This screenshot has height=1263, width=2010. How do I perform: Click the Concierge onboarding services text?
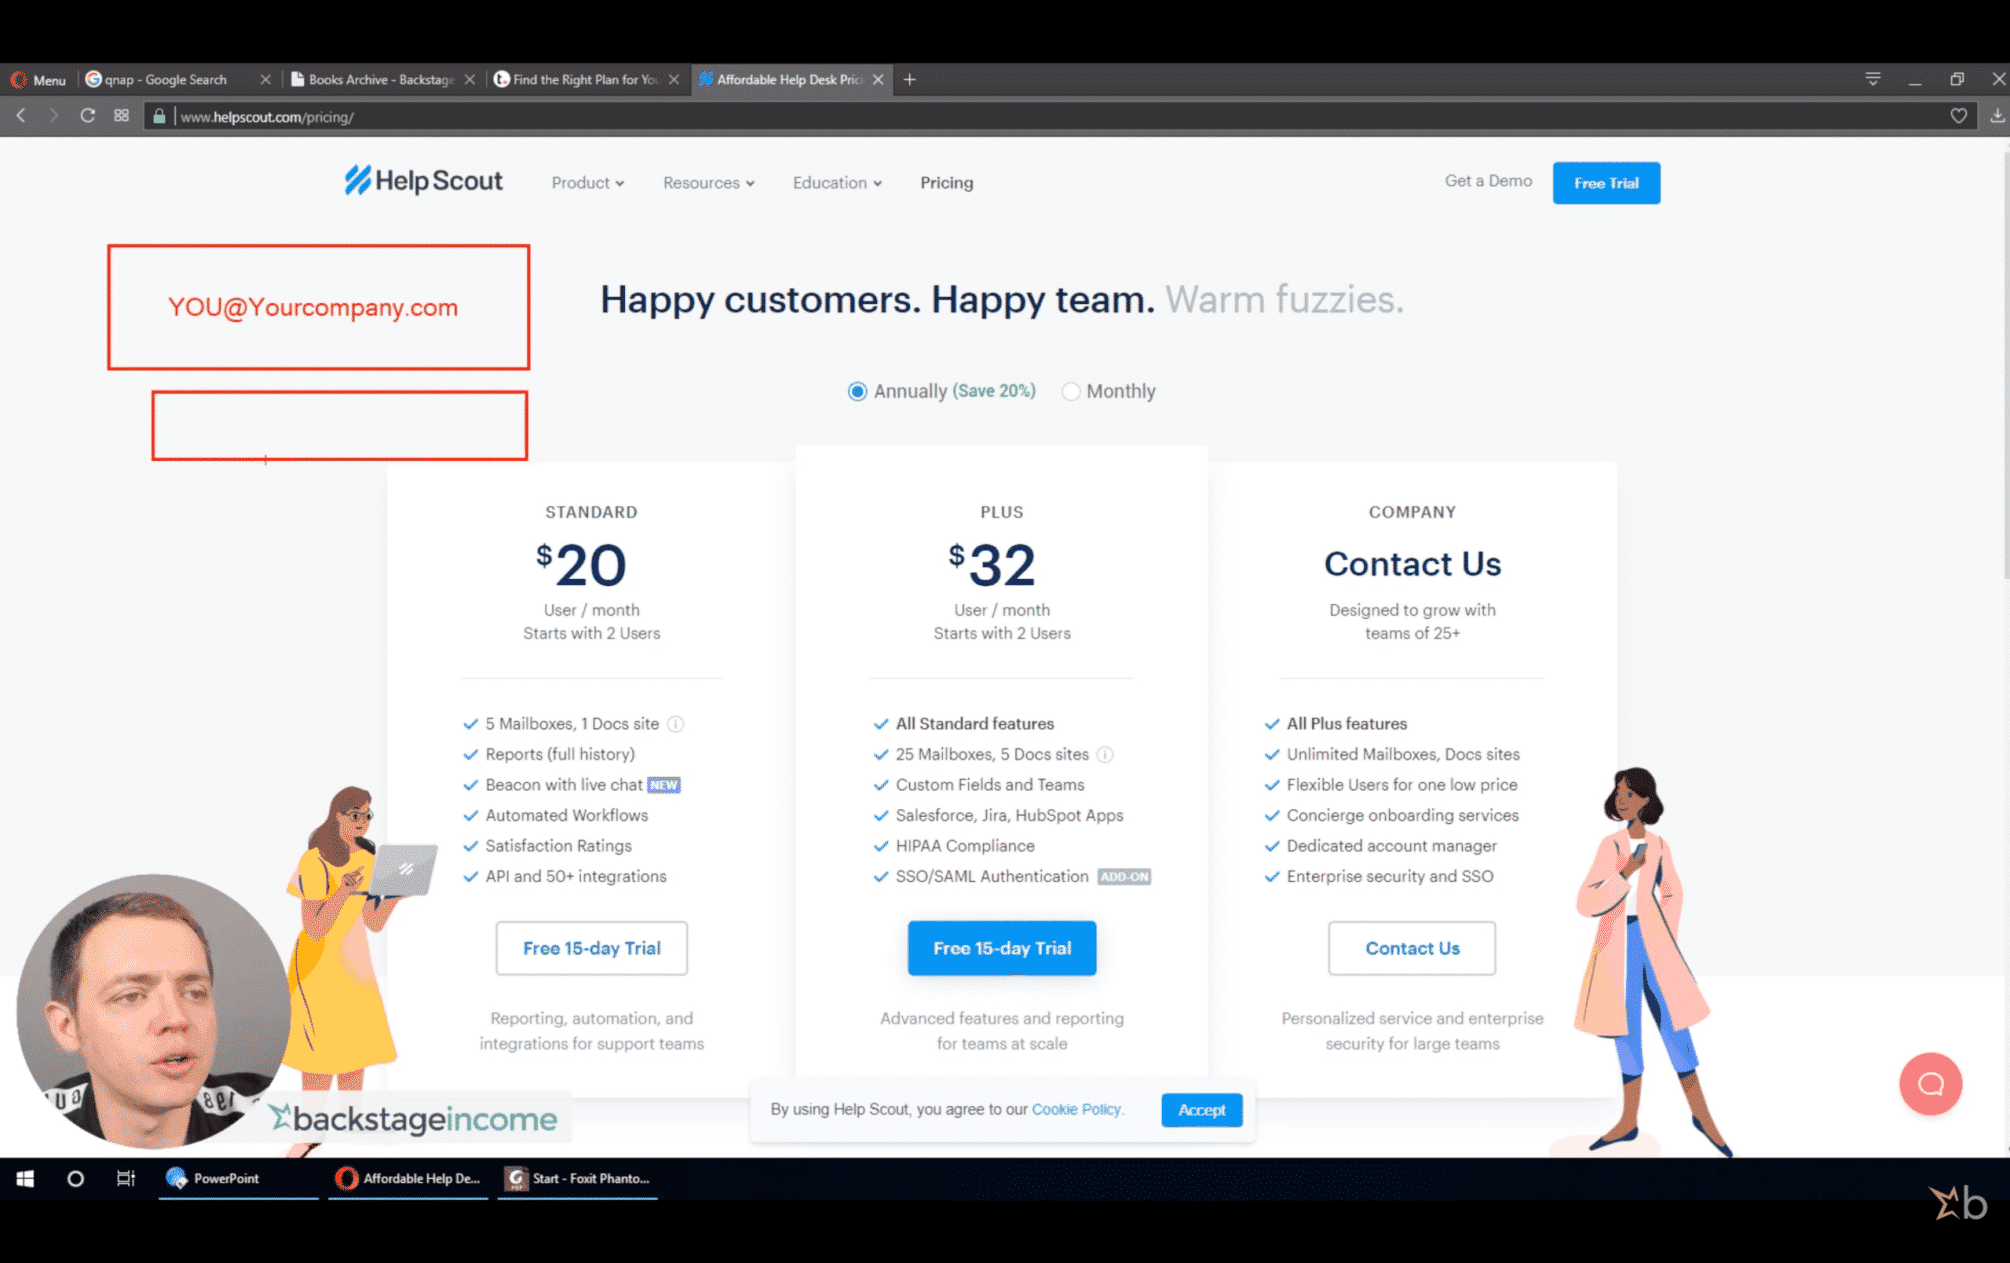pos(1403,816)
